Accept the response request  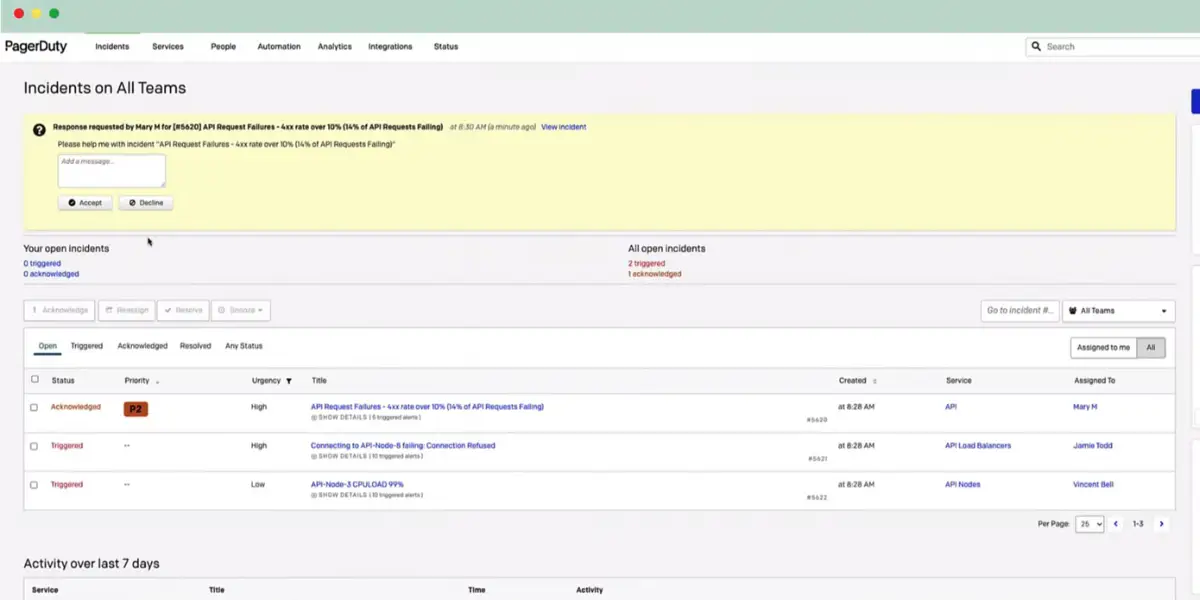tap(85, 203)
